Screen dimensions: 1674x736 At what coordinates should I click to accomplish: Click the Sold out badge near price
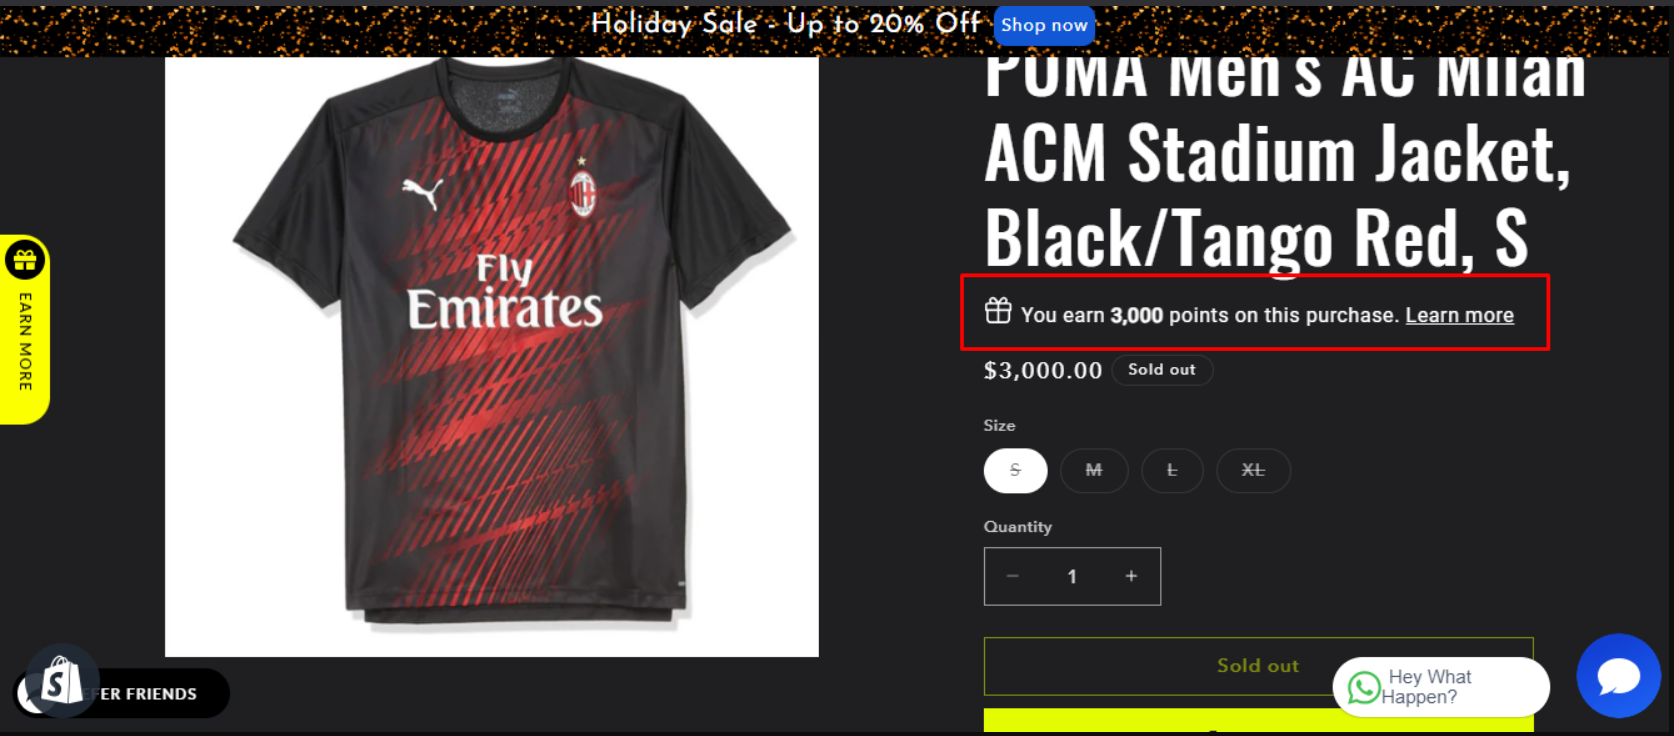click(1161, 370)
